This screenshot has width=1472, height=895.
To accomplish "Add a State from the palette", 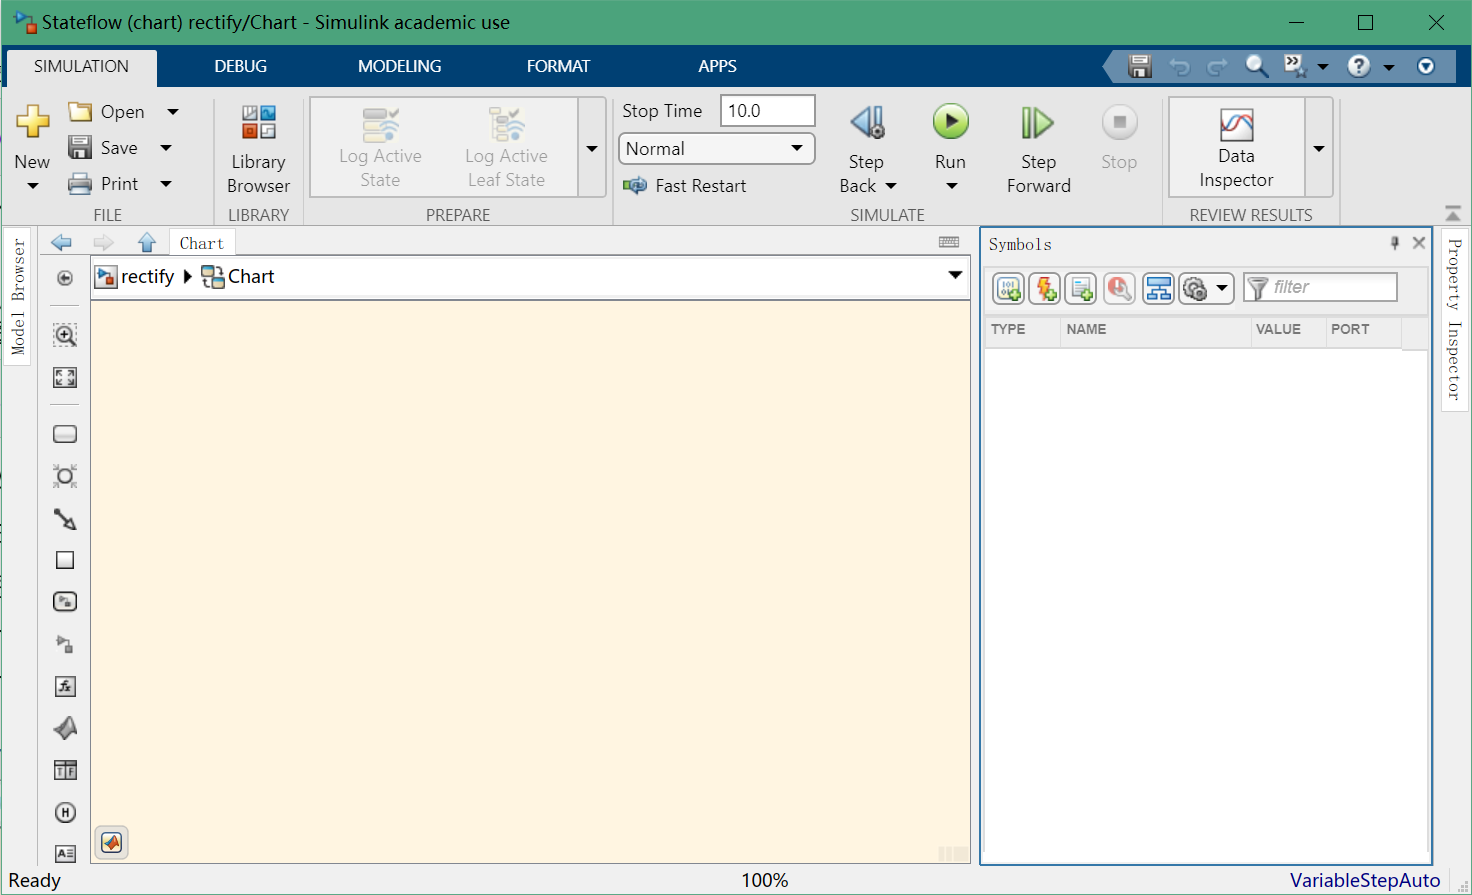I will coord(65,434).
